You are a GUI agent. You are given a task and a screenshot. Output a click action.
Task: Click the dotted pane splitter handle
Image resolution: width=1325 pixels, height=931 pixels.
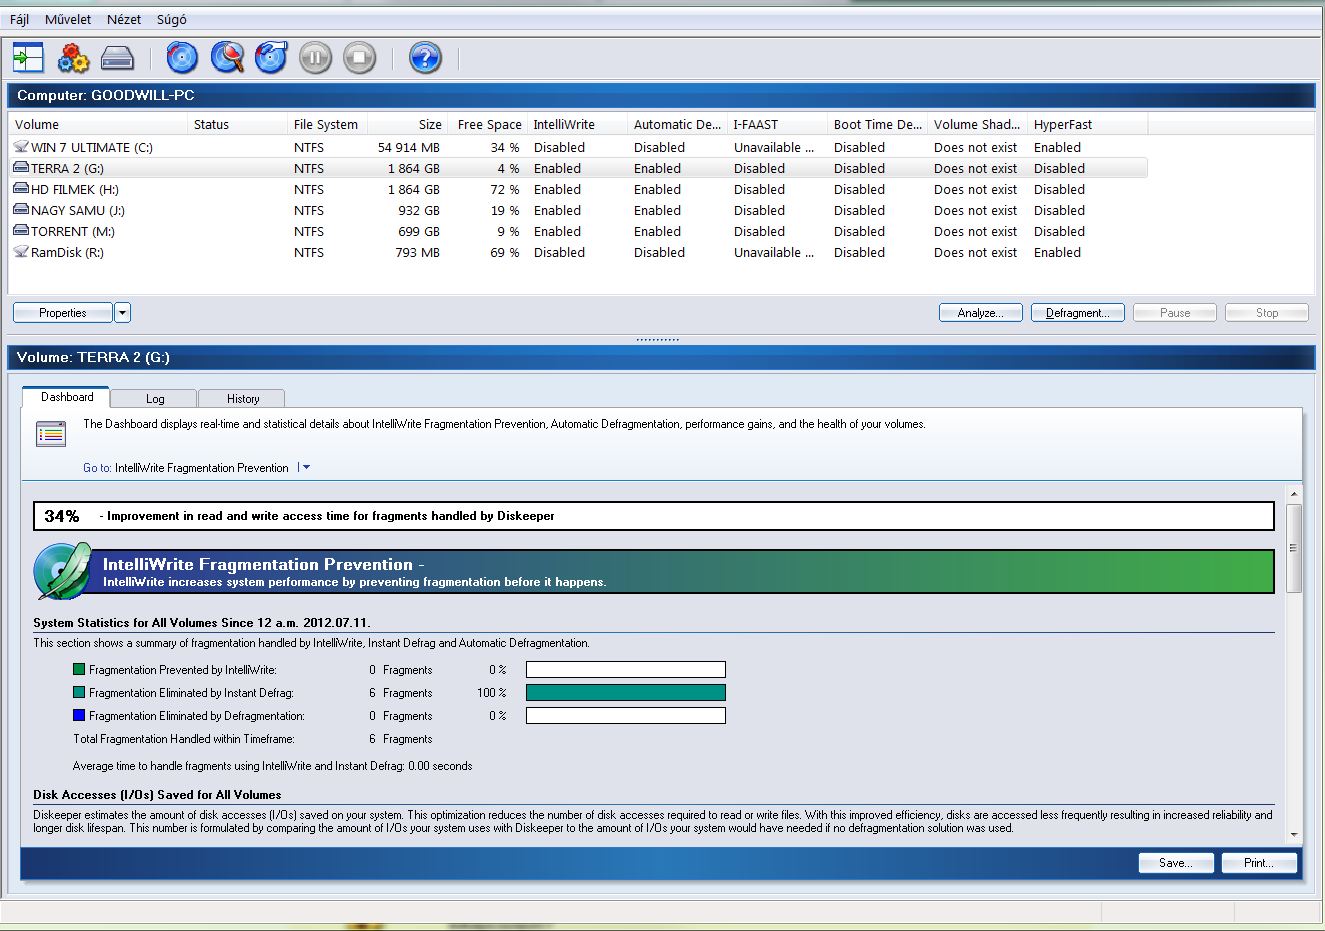tap(657, 340)
